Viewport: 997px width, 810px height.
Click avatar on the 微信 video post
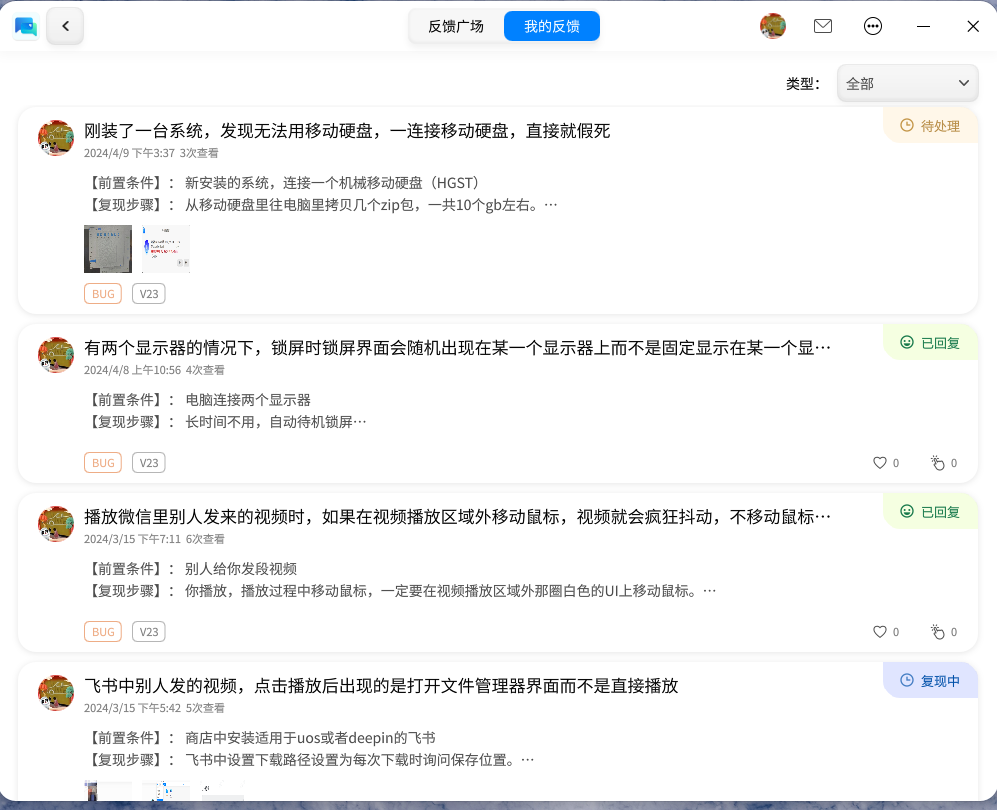coord(56,524)
